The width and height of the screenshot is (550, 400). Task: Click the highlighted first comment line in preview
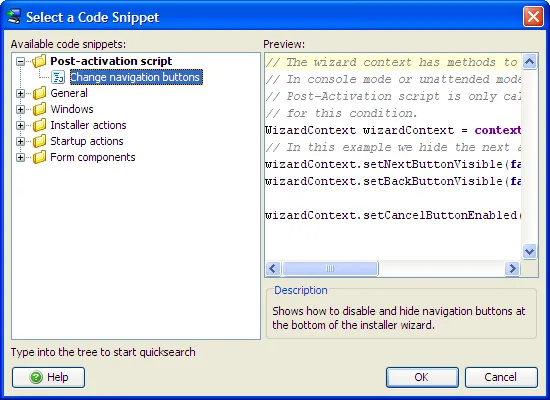[393, 62]
